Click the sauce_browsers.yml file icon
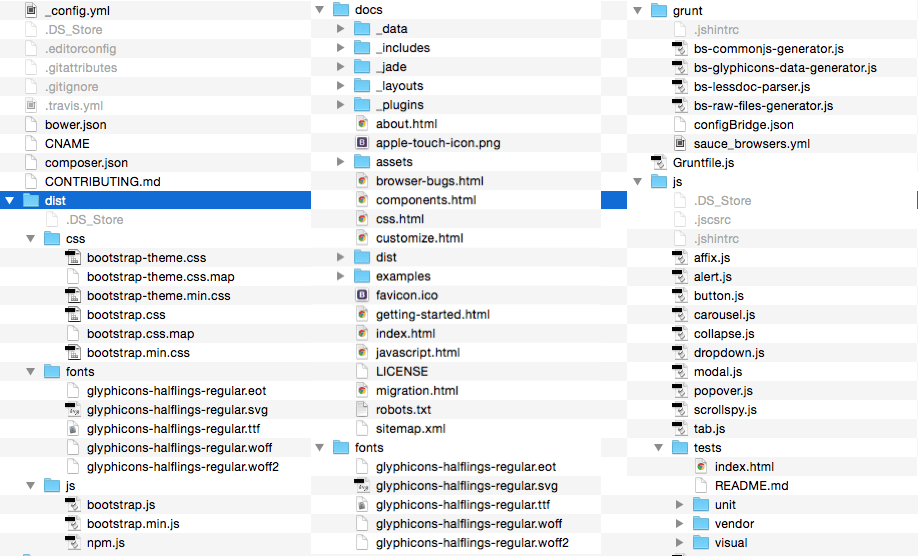This screenshot has width=918, height=556. tap(680, 143)
